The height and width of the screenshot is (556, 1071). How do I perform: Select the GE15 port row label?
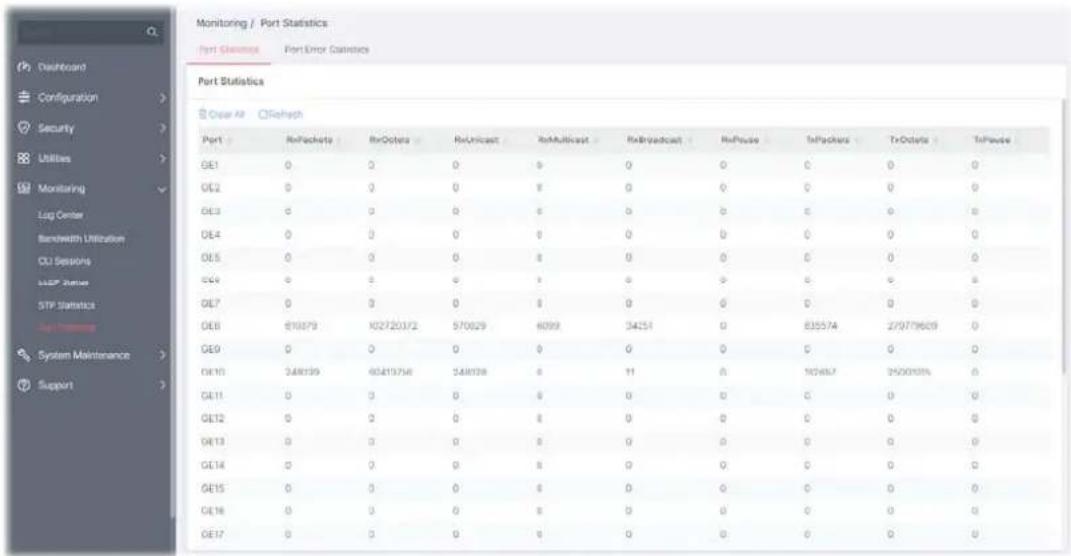point(212,488)
